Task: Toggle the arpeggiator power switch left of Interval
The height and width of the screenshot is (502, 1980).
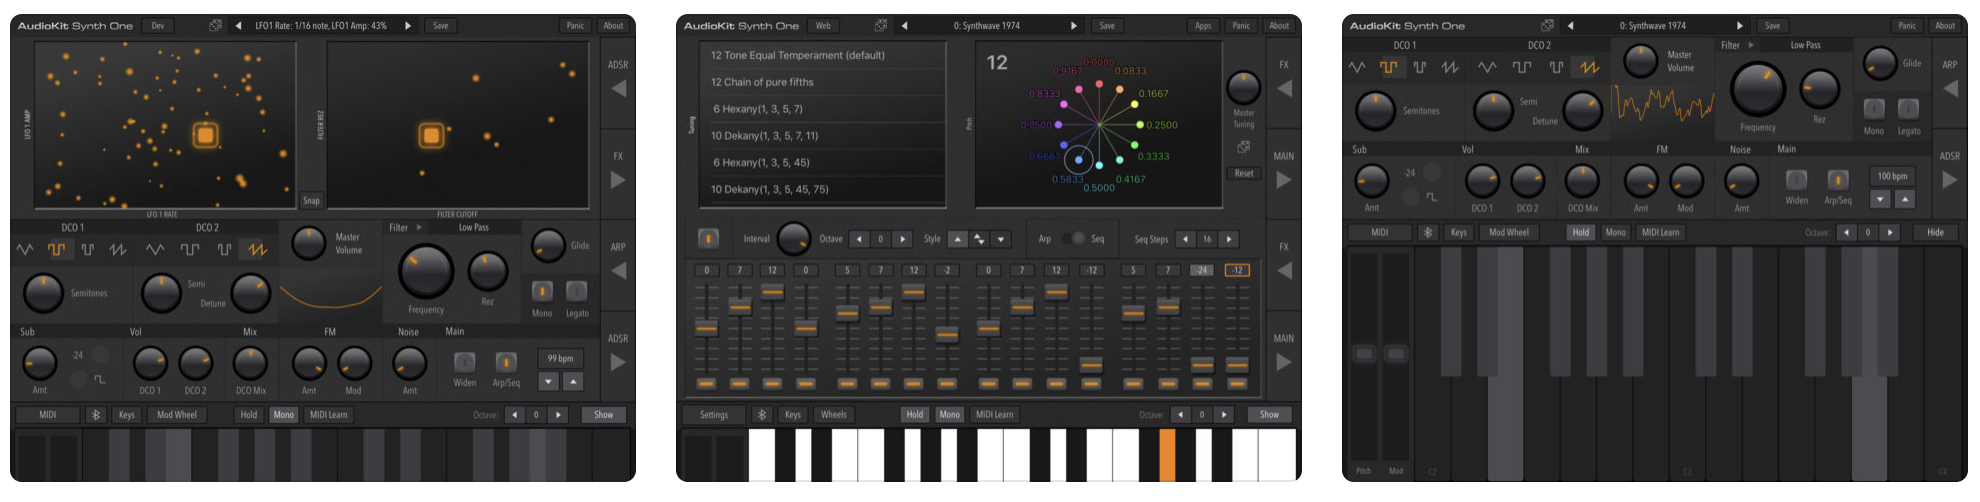Action: click(x=708, y=238)
